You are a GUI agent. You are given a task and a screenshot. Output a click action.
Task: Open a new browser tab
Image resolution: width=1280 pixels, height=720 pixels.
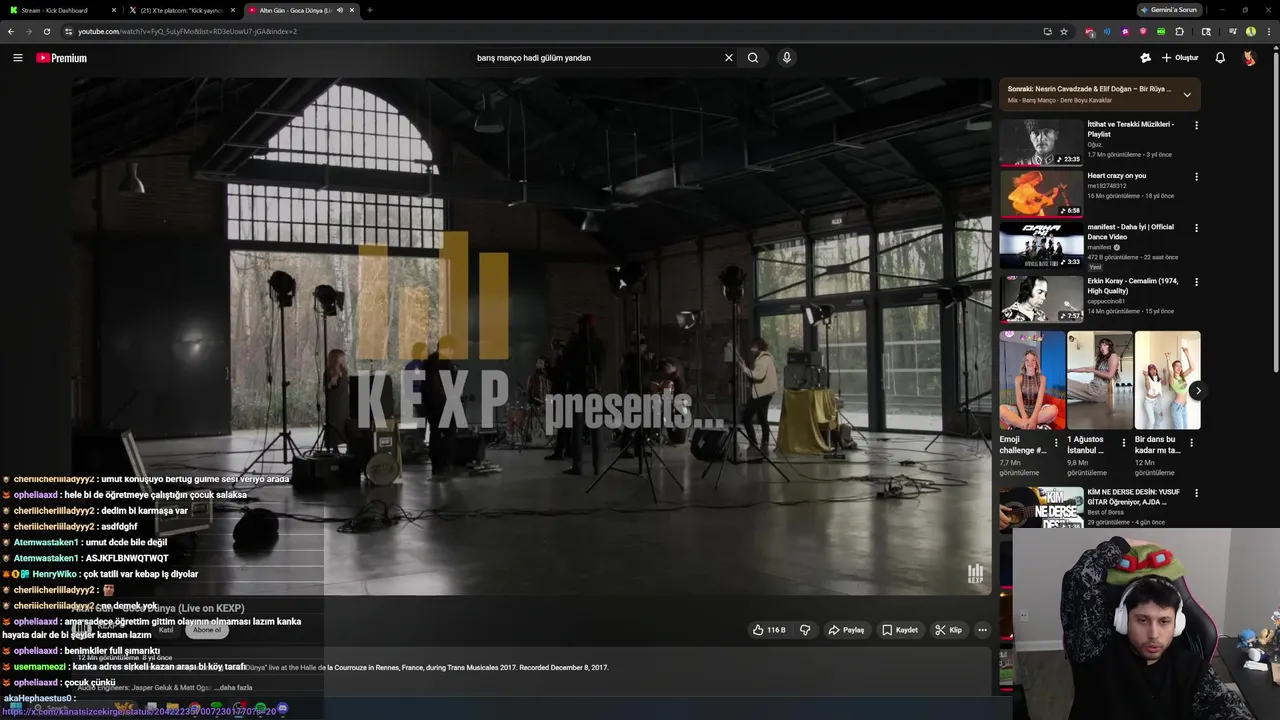click(x=370, y=10)
